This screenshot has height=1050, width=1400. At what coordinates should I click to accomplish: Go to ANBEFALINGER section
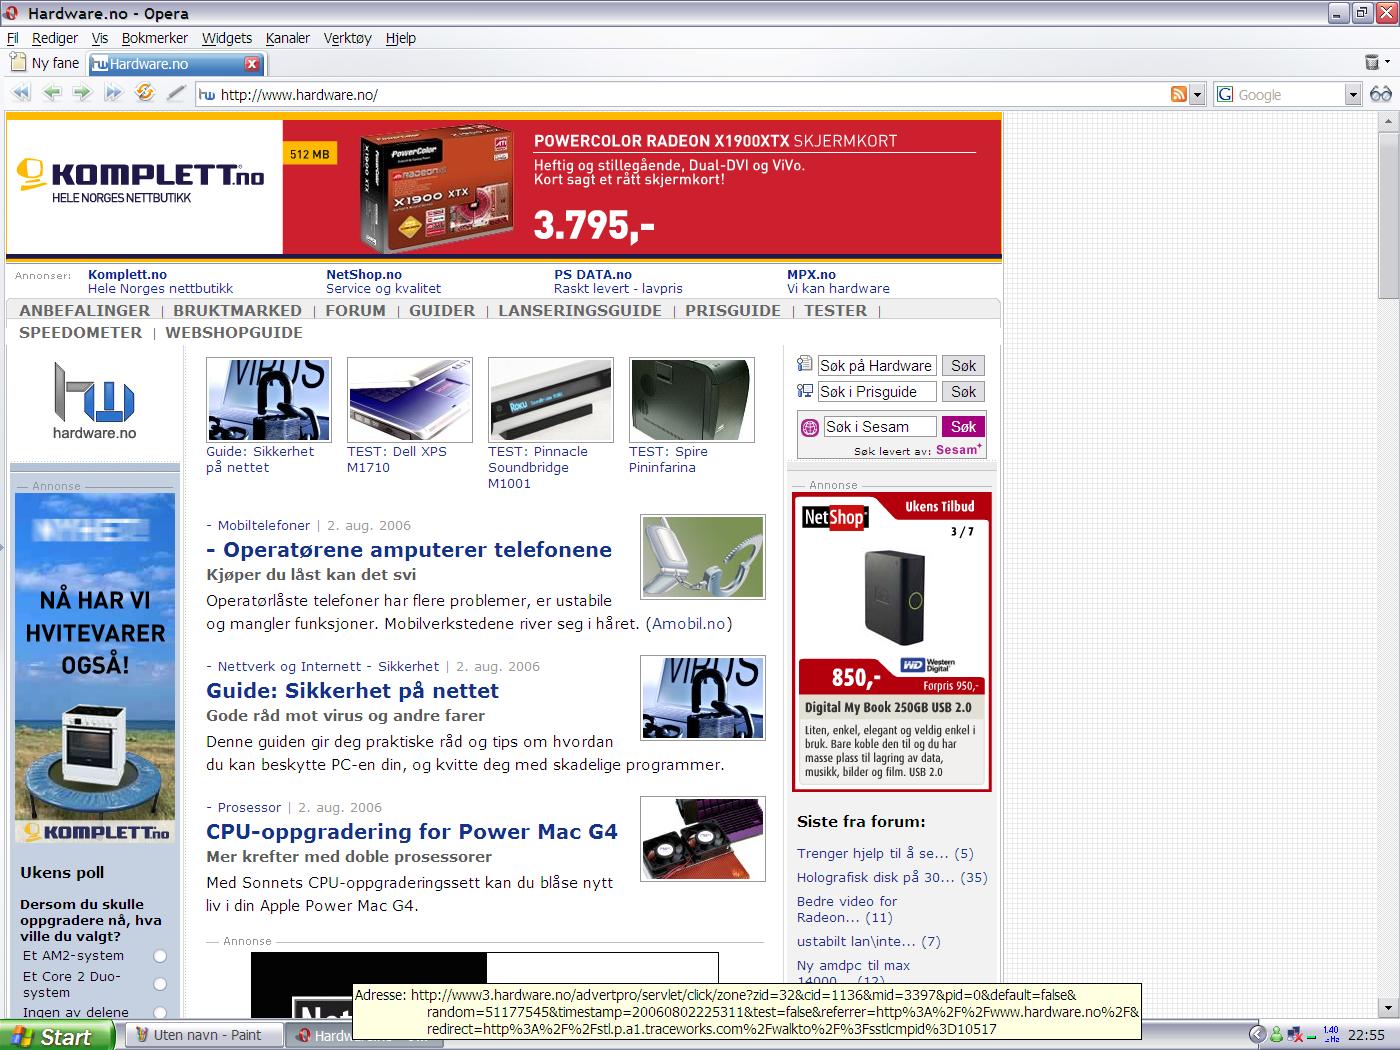(85, 311)
